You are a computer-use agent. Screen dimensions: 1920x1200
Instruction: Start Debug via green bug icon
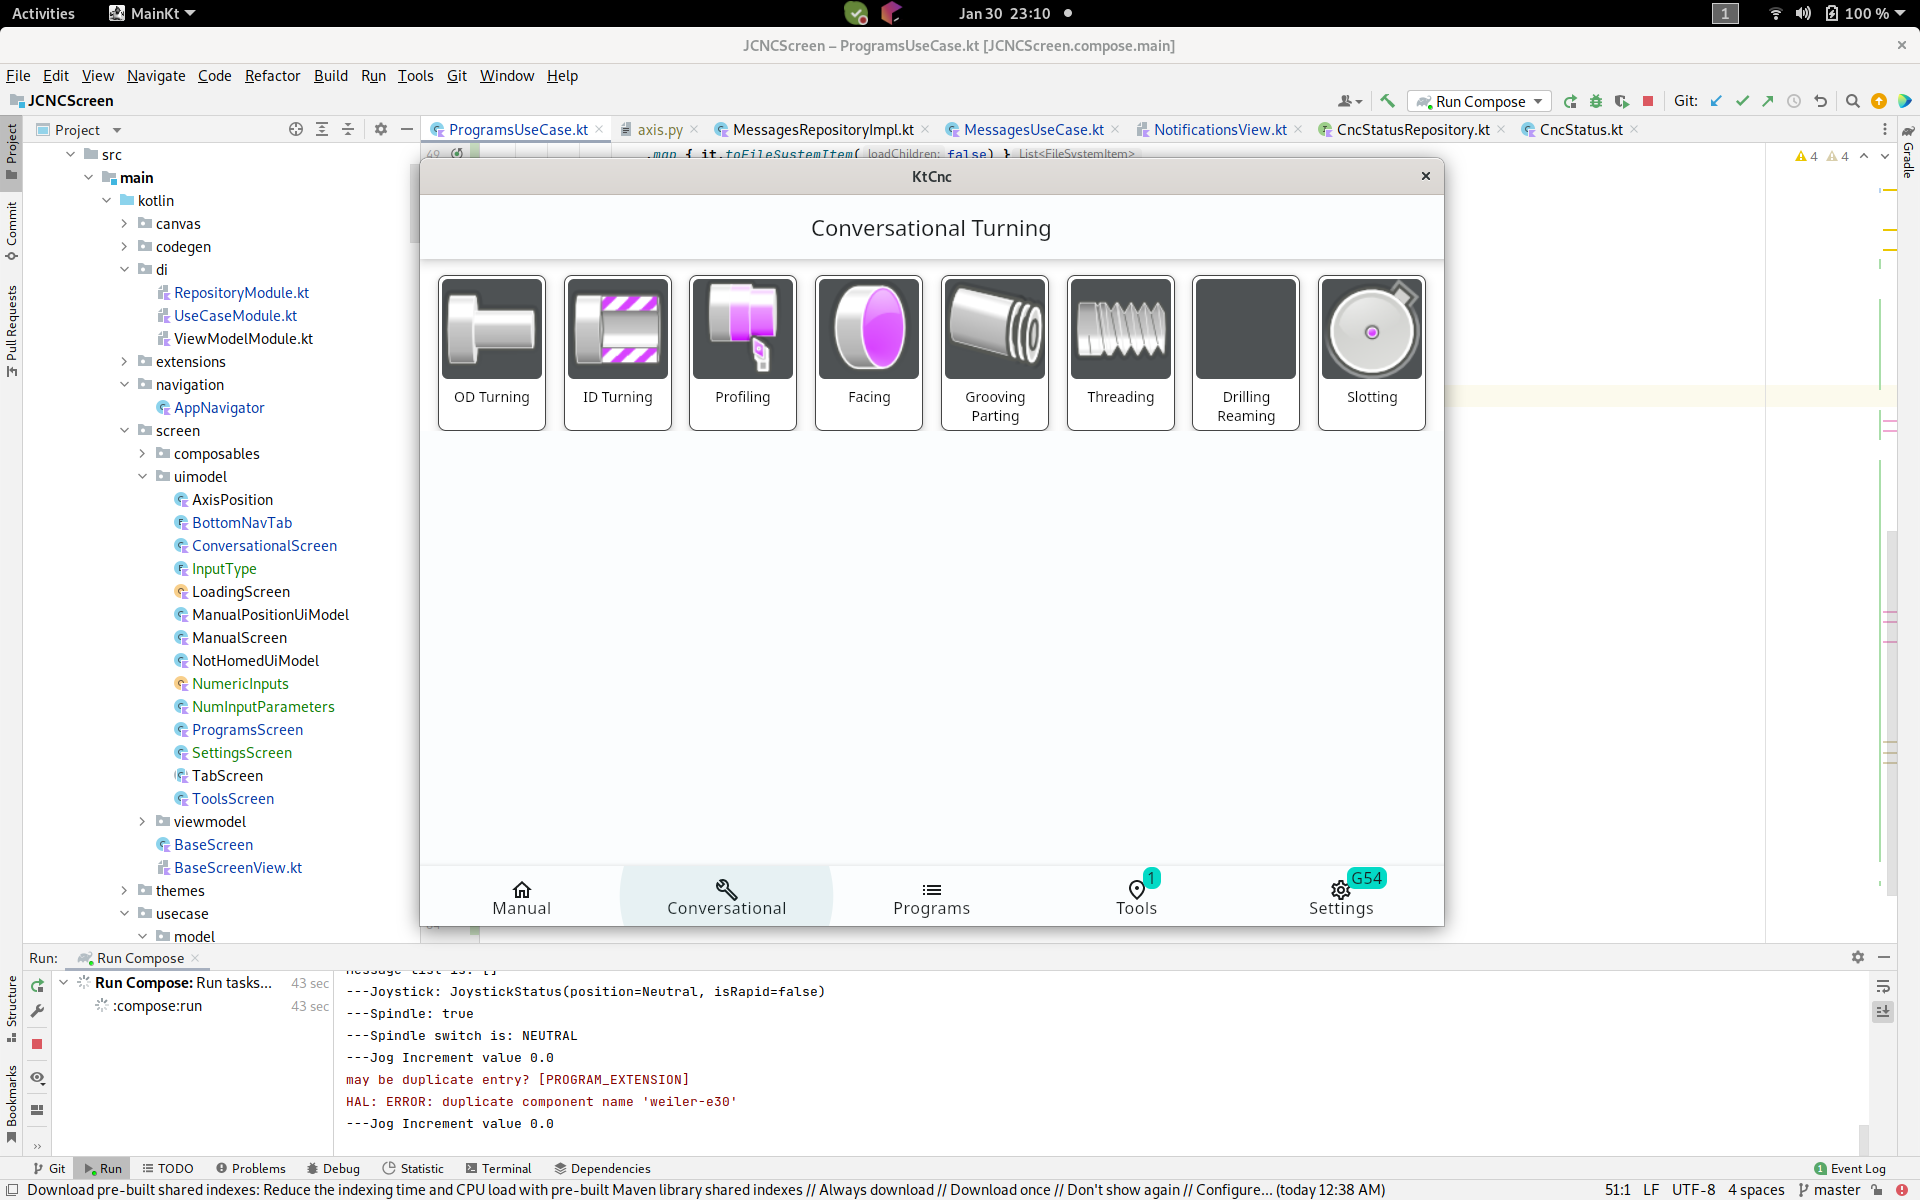1596,101
